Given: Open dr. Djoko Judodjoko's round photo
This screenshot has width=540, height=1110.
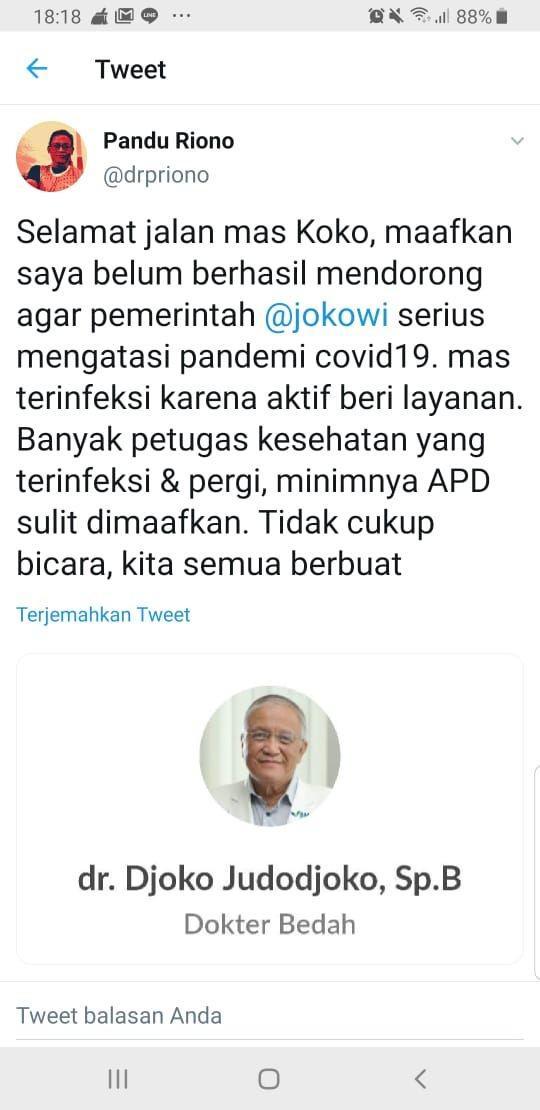Looking at the screenshot, I should [x=270, y=756].
